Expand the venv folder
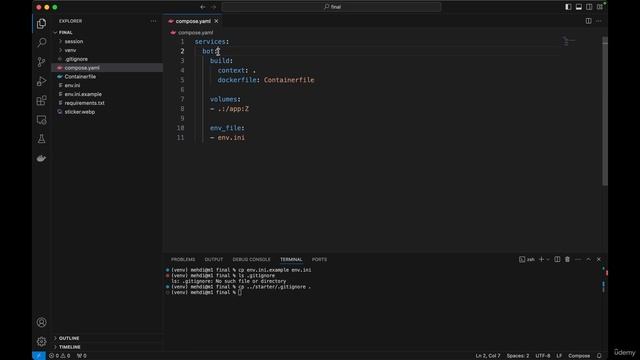The image size is (640, 360). click(x=70, y=50)
